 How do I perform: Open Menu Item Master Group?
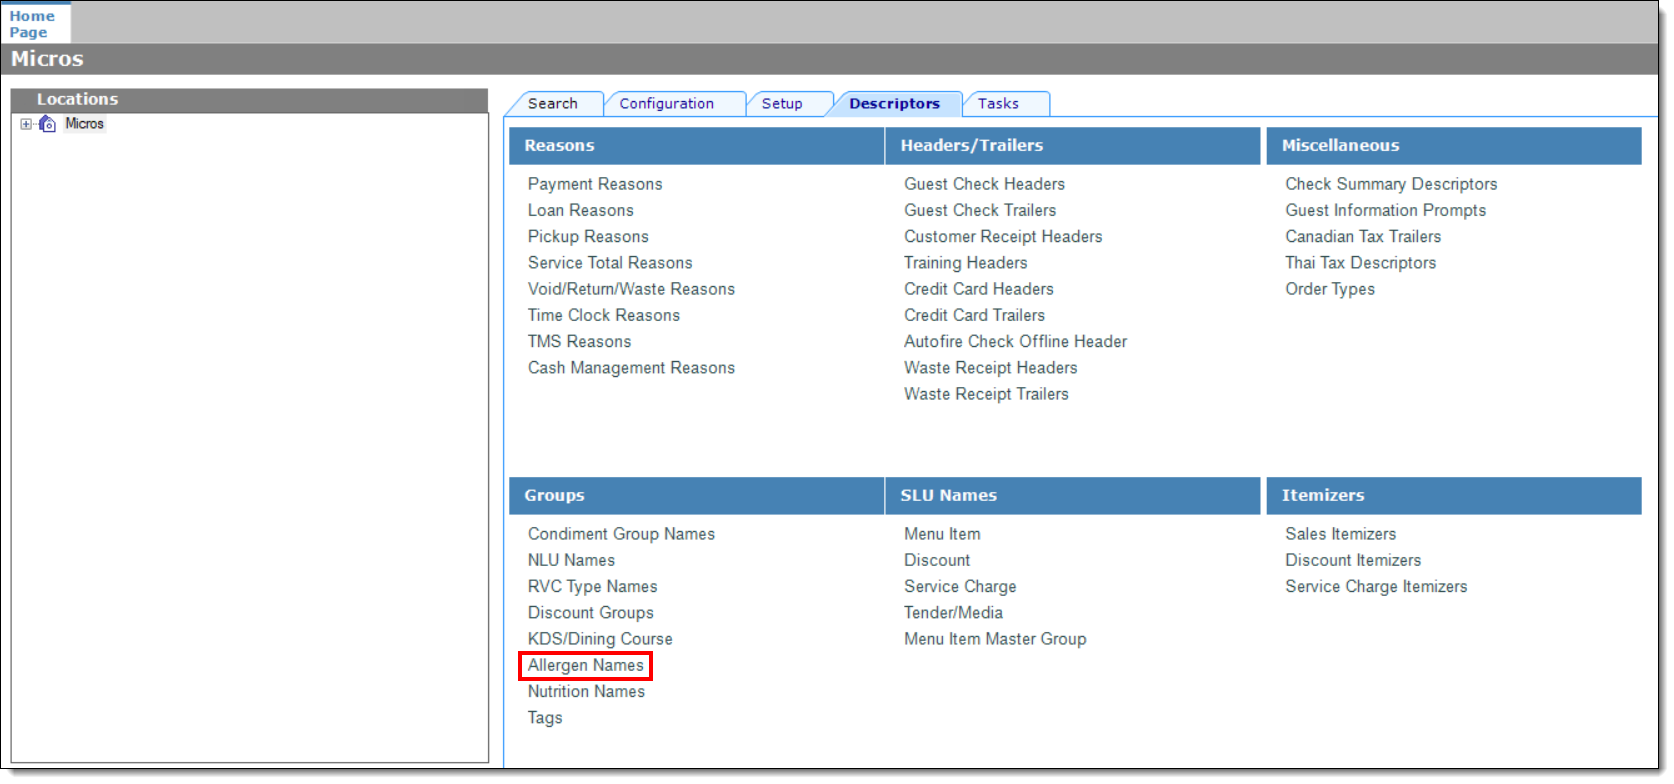pos(995,639)
